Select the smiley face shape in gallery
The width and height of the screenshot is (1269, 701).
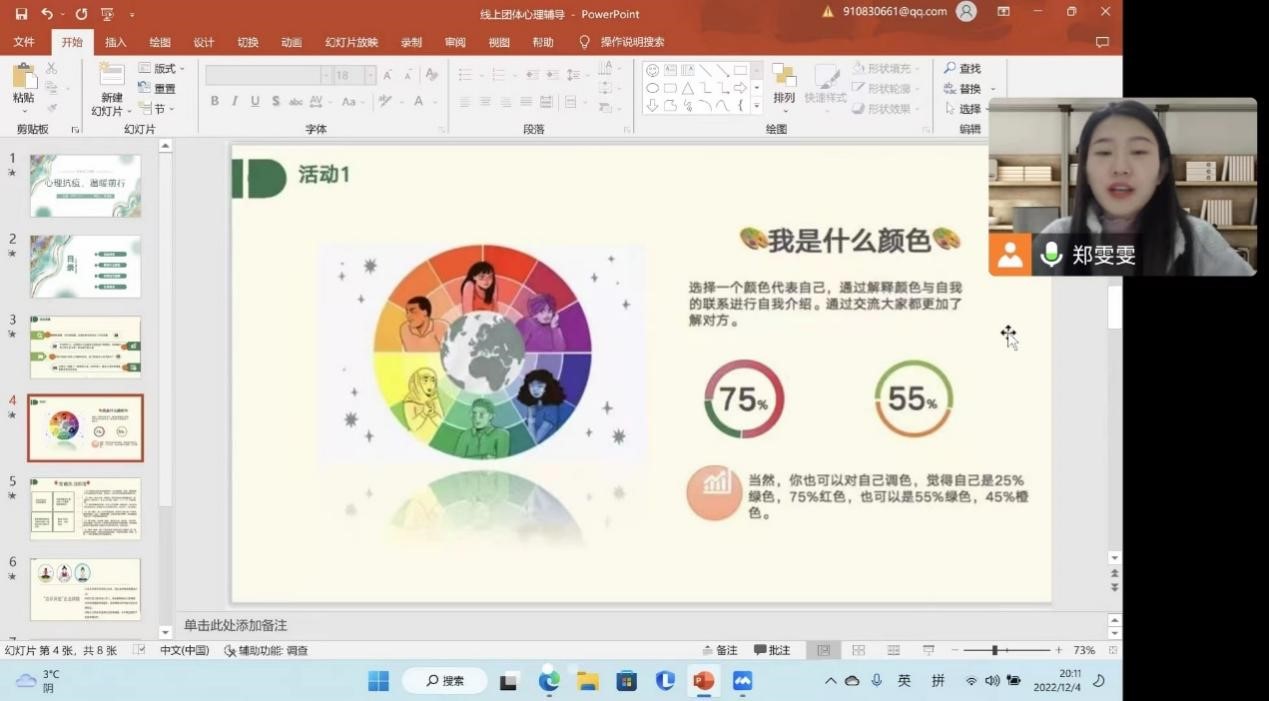pos(653,70)
